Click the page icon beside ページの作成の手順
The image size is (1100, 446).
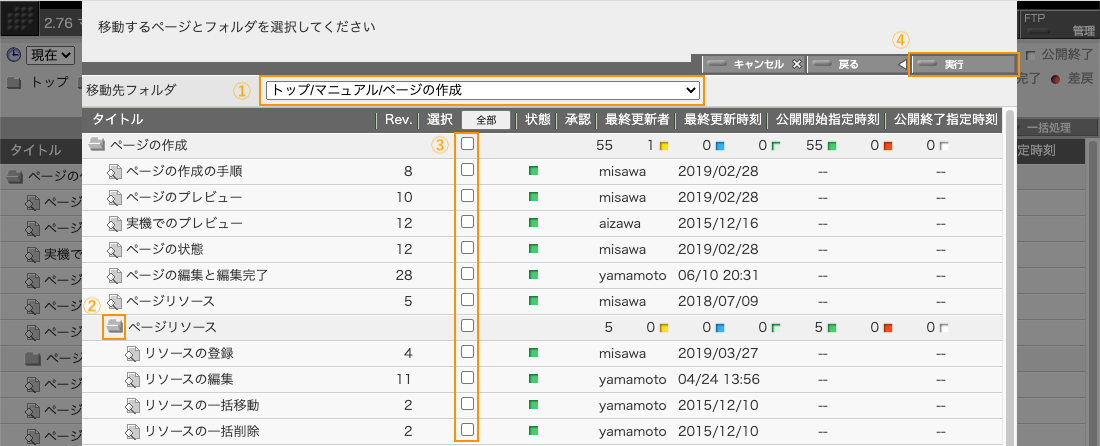[114, 171]
